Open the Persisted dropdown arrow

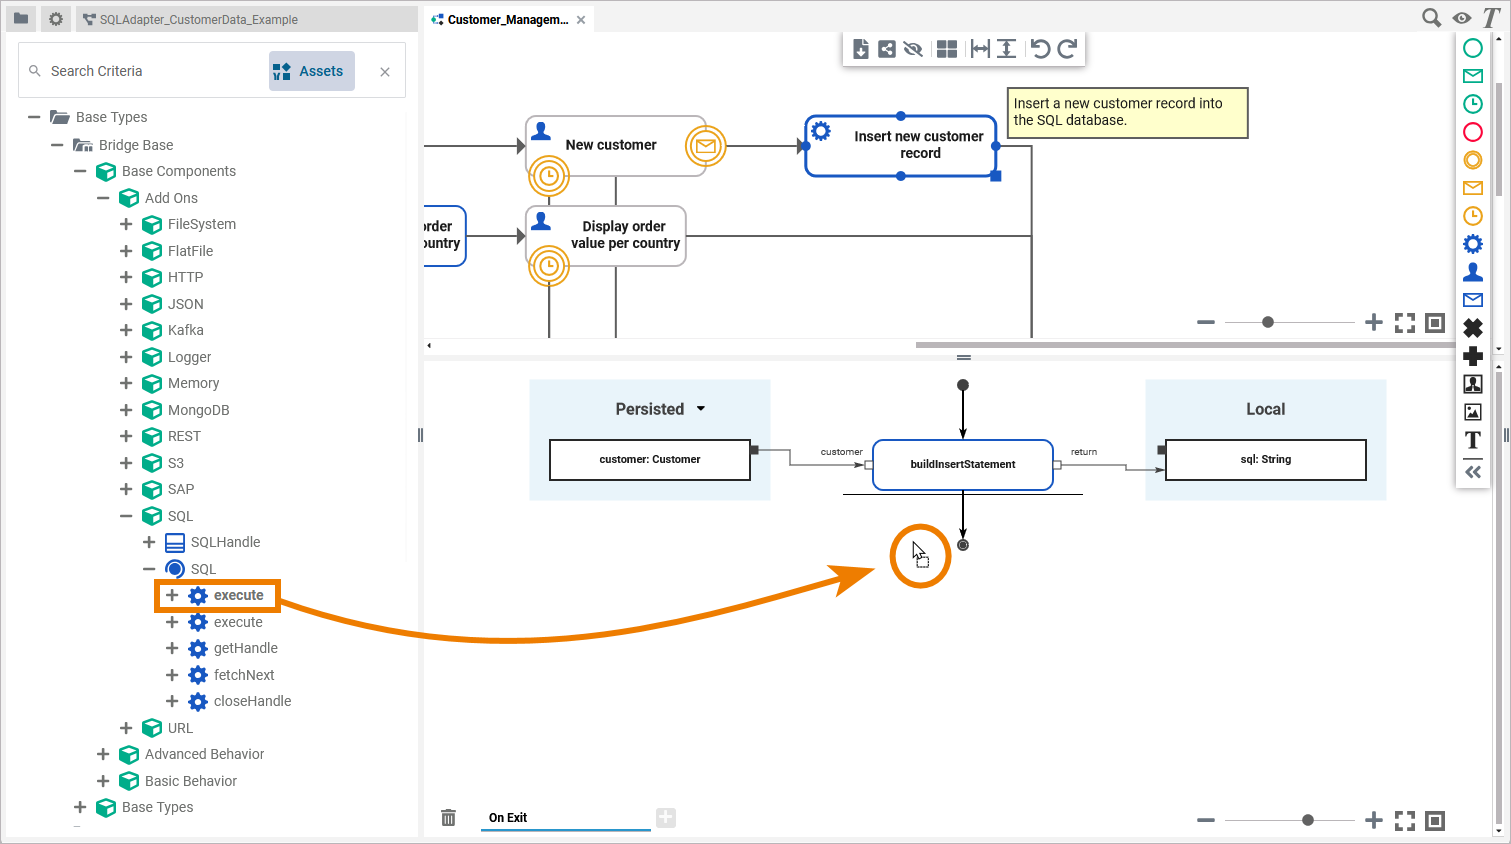[x=701, y=409]
